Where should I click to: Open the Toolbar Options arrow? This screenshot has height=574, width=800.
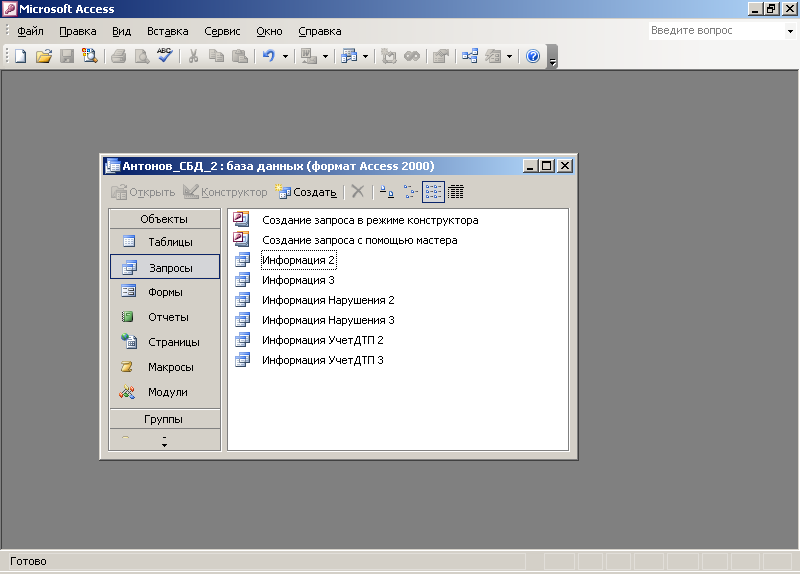point(552,57)
